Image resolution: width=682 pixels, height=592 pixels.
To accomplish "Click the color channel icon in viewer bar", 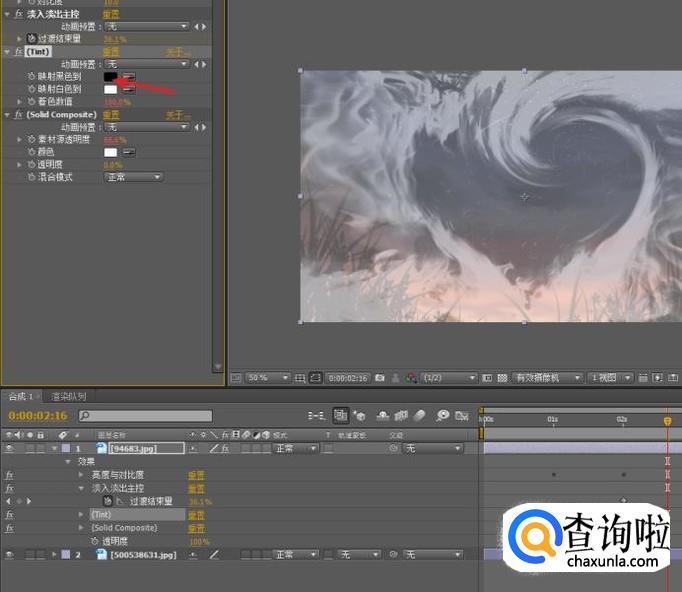I will pos(411,378).
